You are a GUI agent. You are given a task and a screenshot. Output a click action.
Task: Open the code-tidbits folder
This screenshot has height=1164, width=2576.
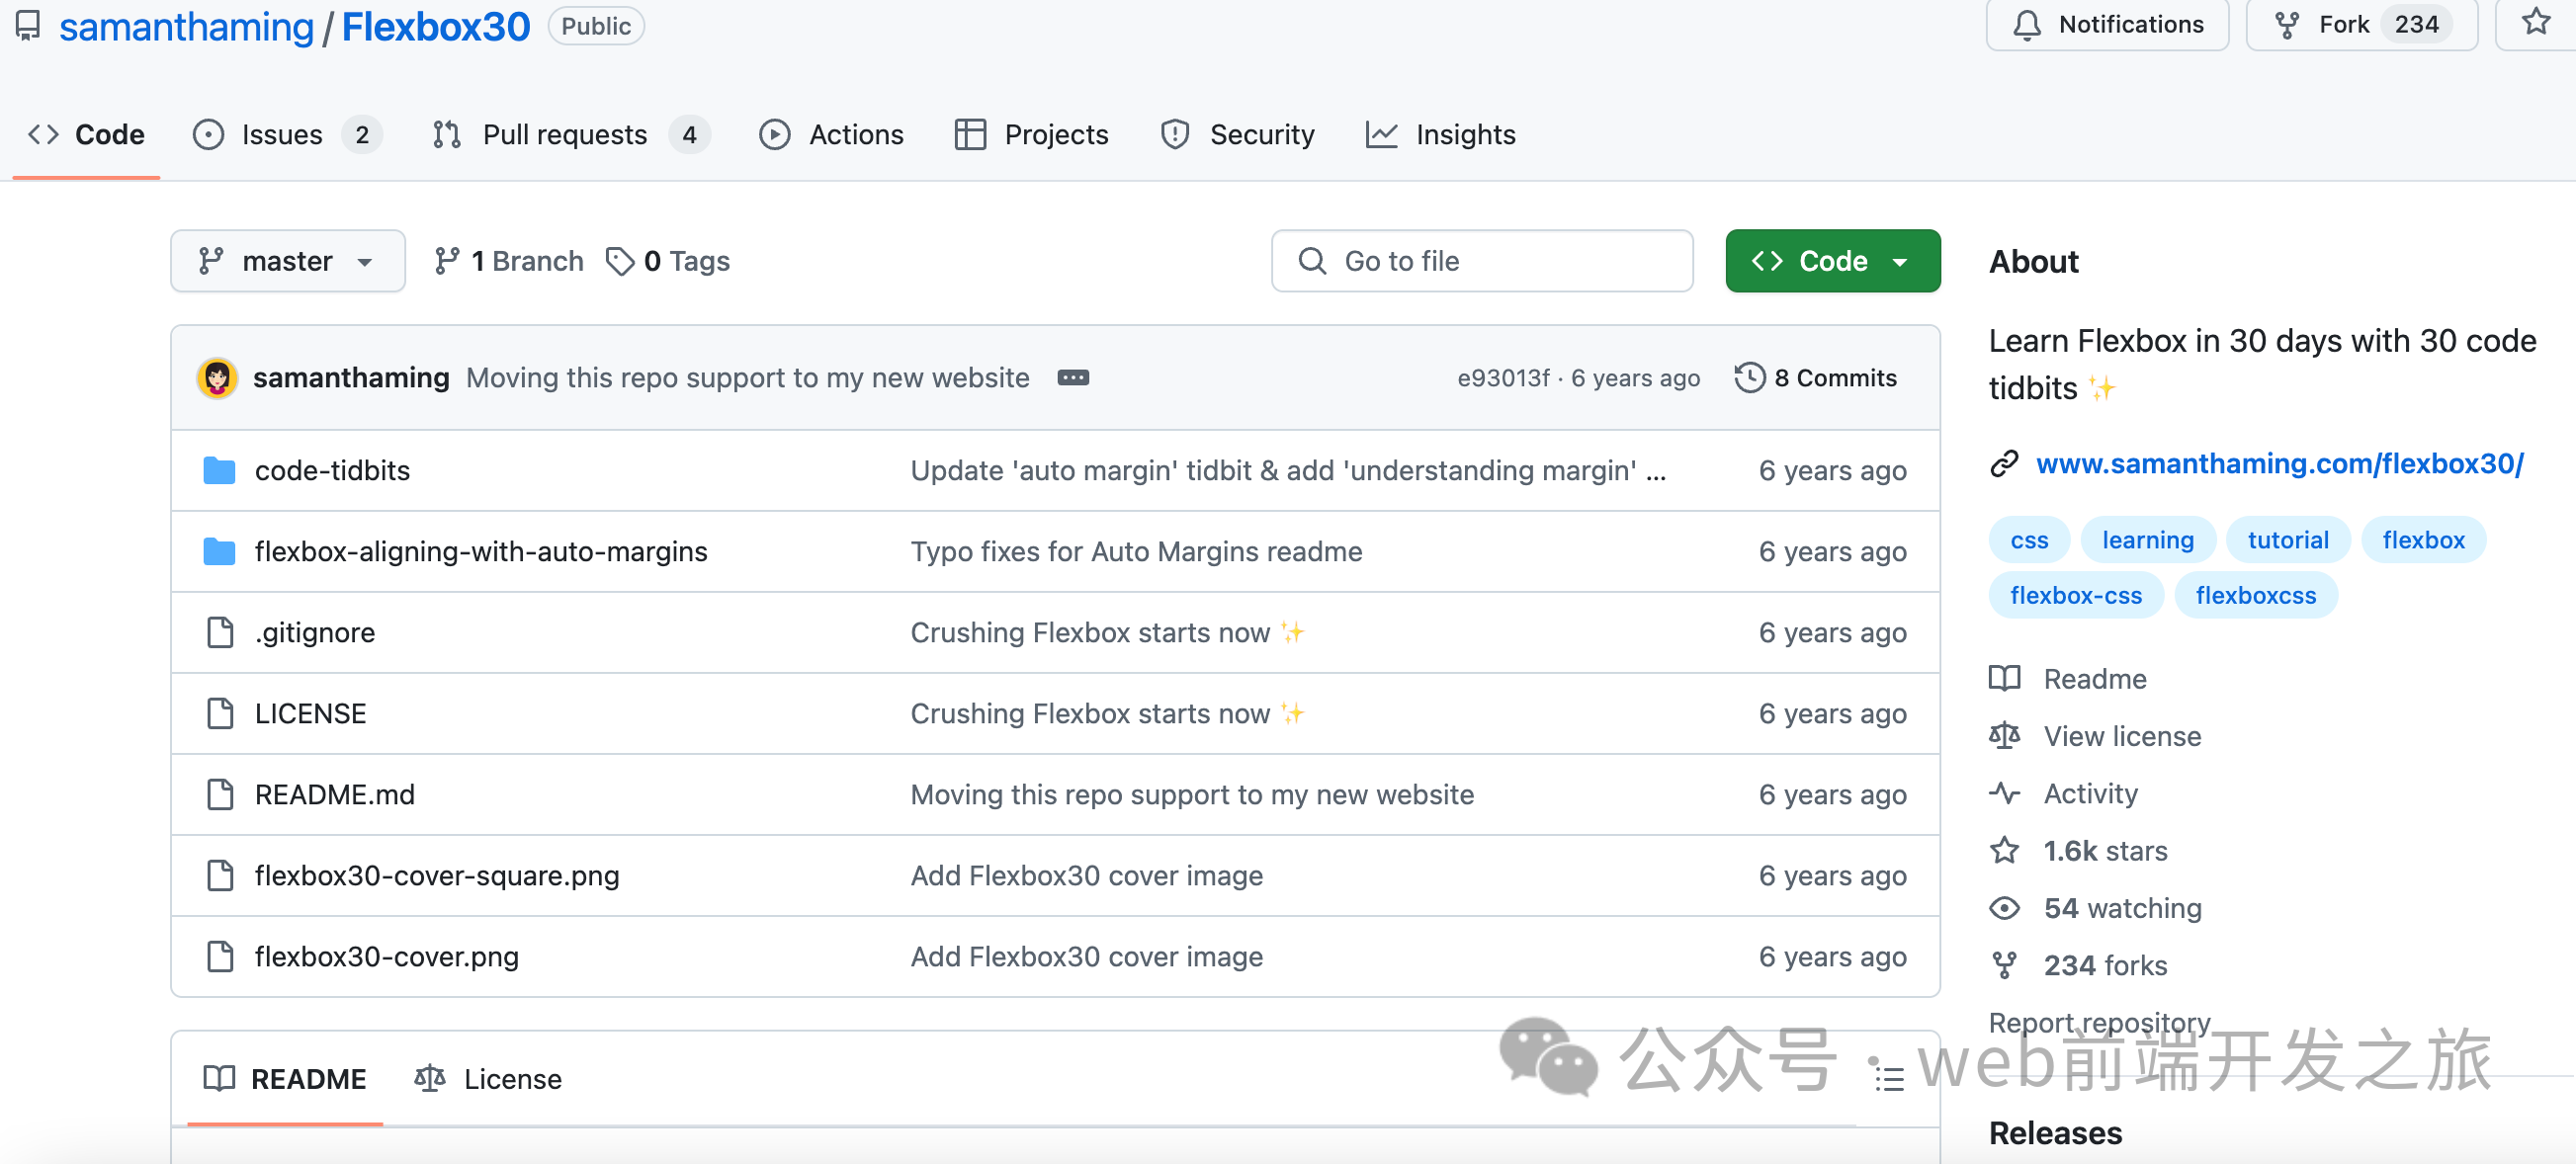(x=332, y=470)
